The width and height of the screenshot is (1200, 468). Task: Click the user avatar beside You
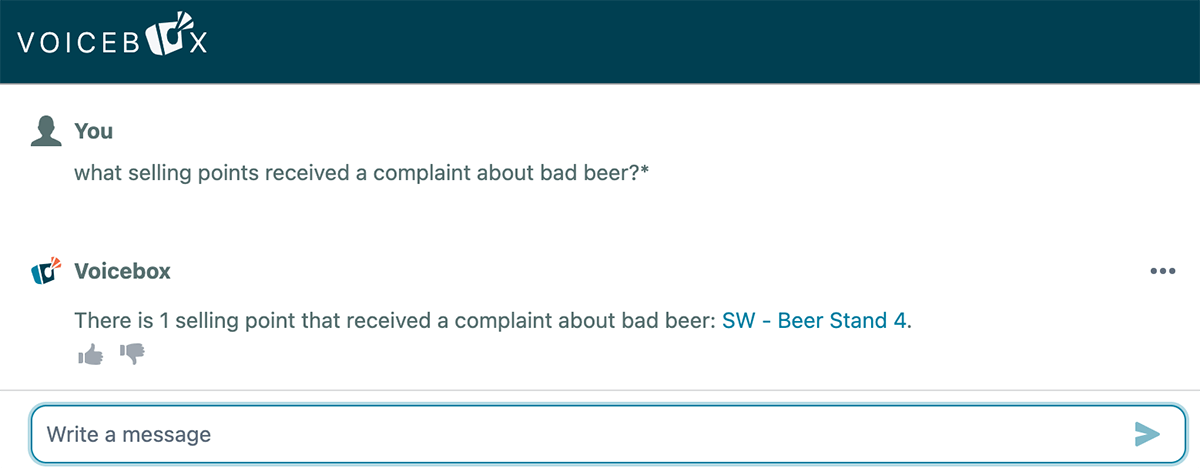[46, 131]
